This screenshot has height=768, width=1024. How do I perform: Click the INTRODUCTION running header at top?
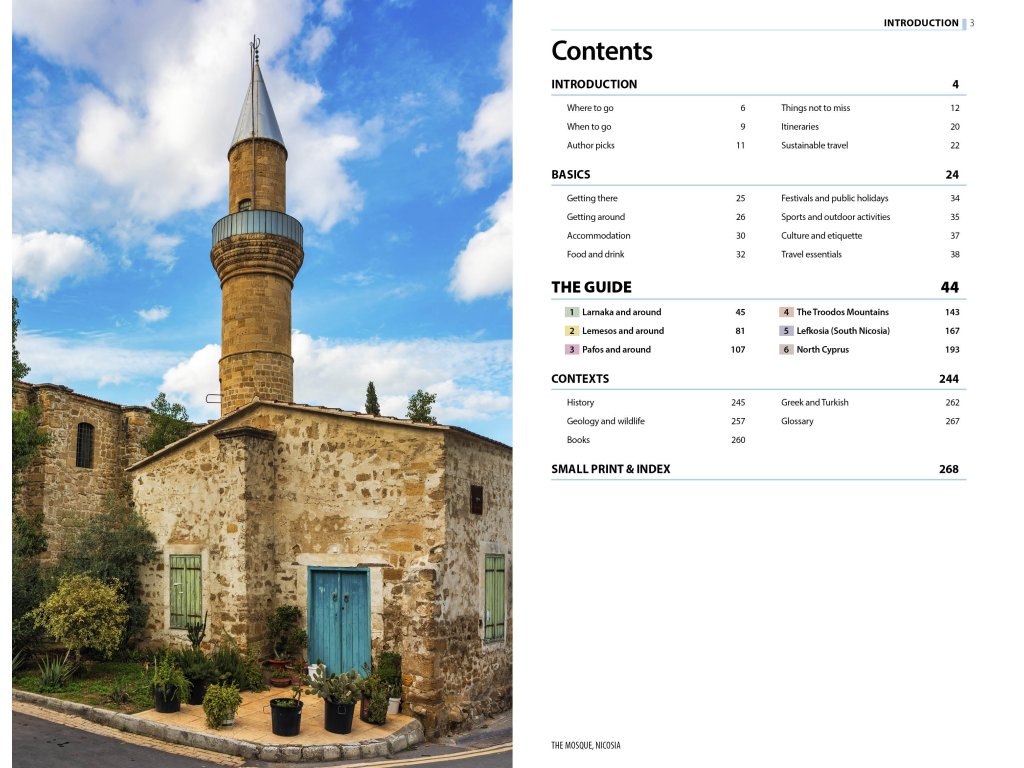coord(921,23)
